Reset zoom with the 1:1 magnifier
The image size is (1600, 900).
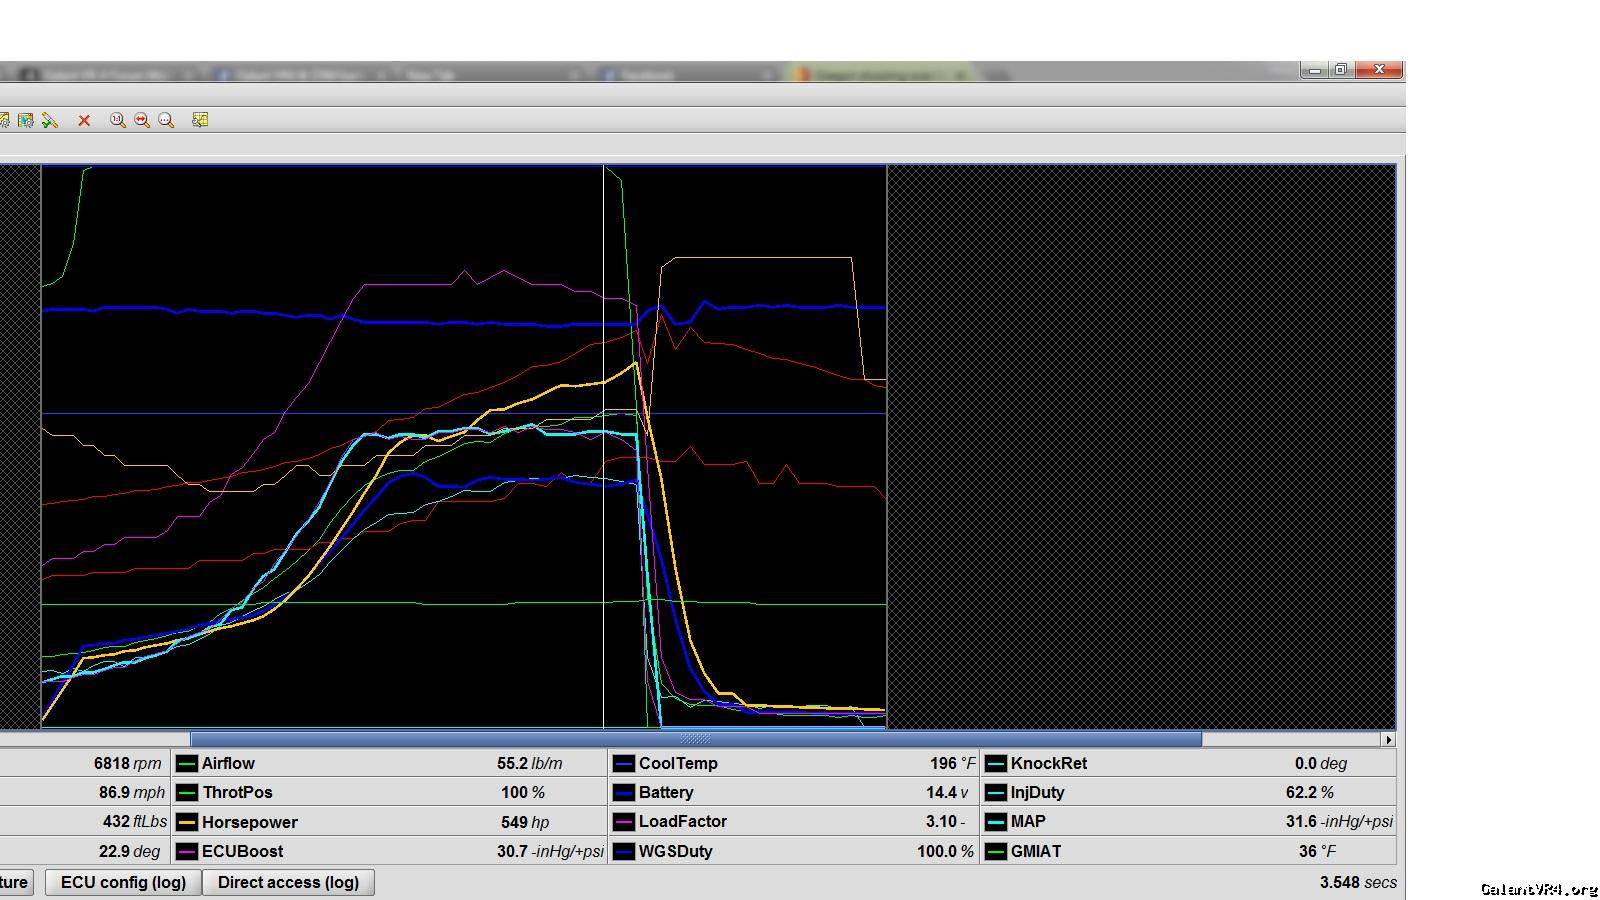[x=117, y=120]
